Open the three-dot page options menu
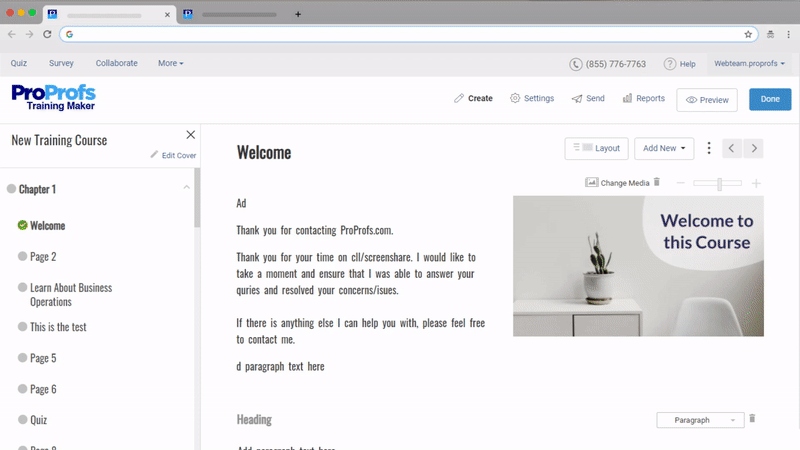Image resolution: width=800 pixels, height=450 pixels. [709, 148]
